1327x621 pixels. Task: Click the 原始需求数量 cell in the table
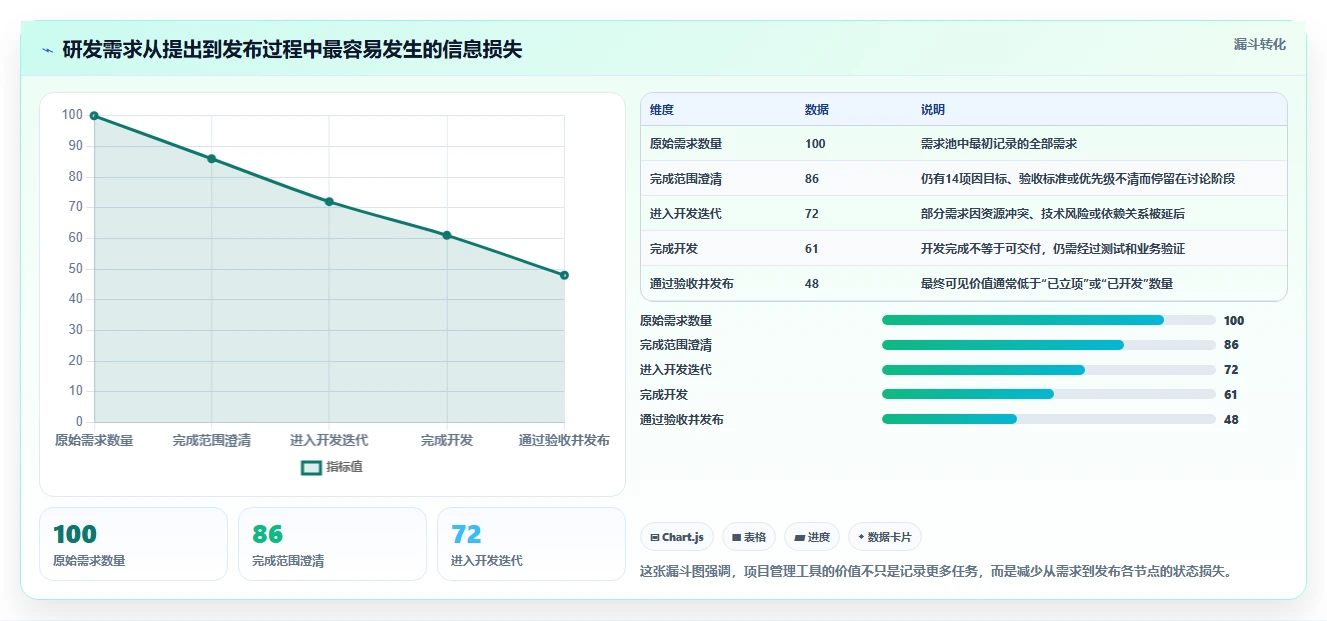(686, 144)
